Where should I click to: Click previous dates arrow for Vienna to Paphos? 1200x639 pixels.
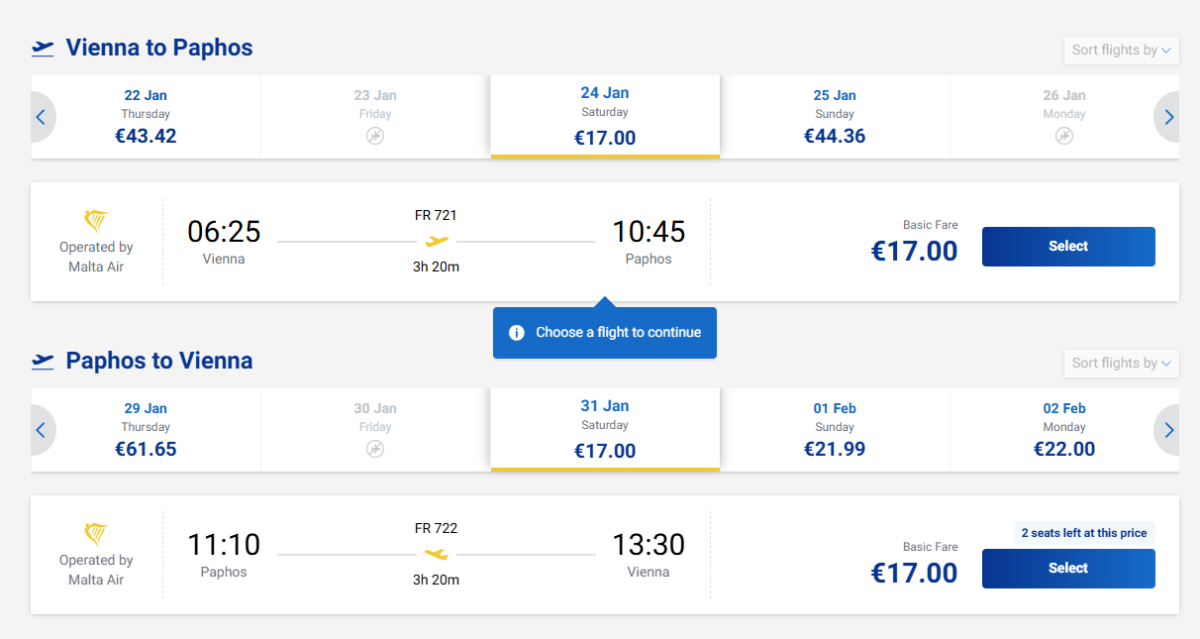[x=41, y=117]
